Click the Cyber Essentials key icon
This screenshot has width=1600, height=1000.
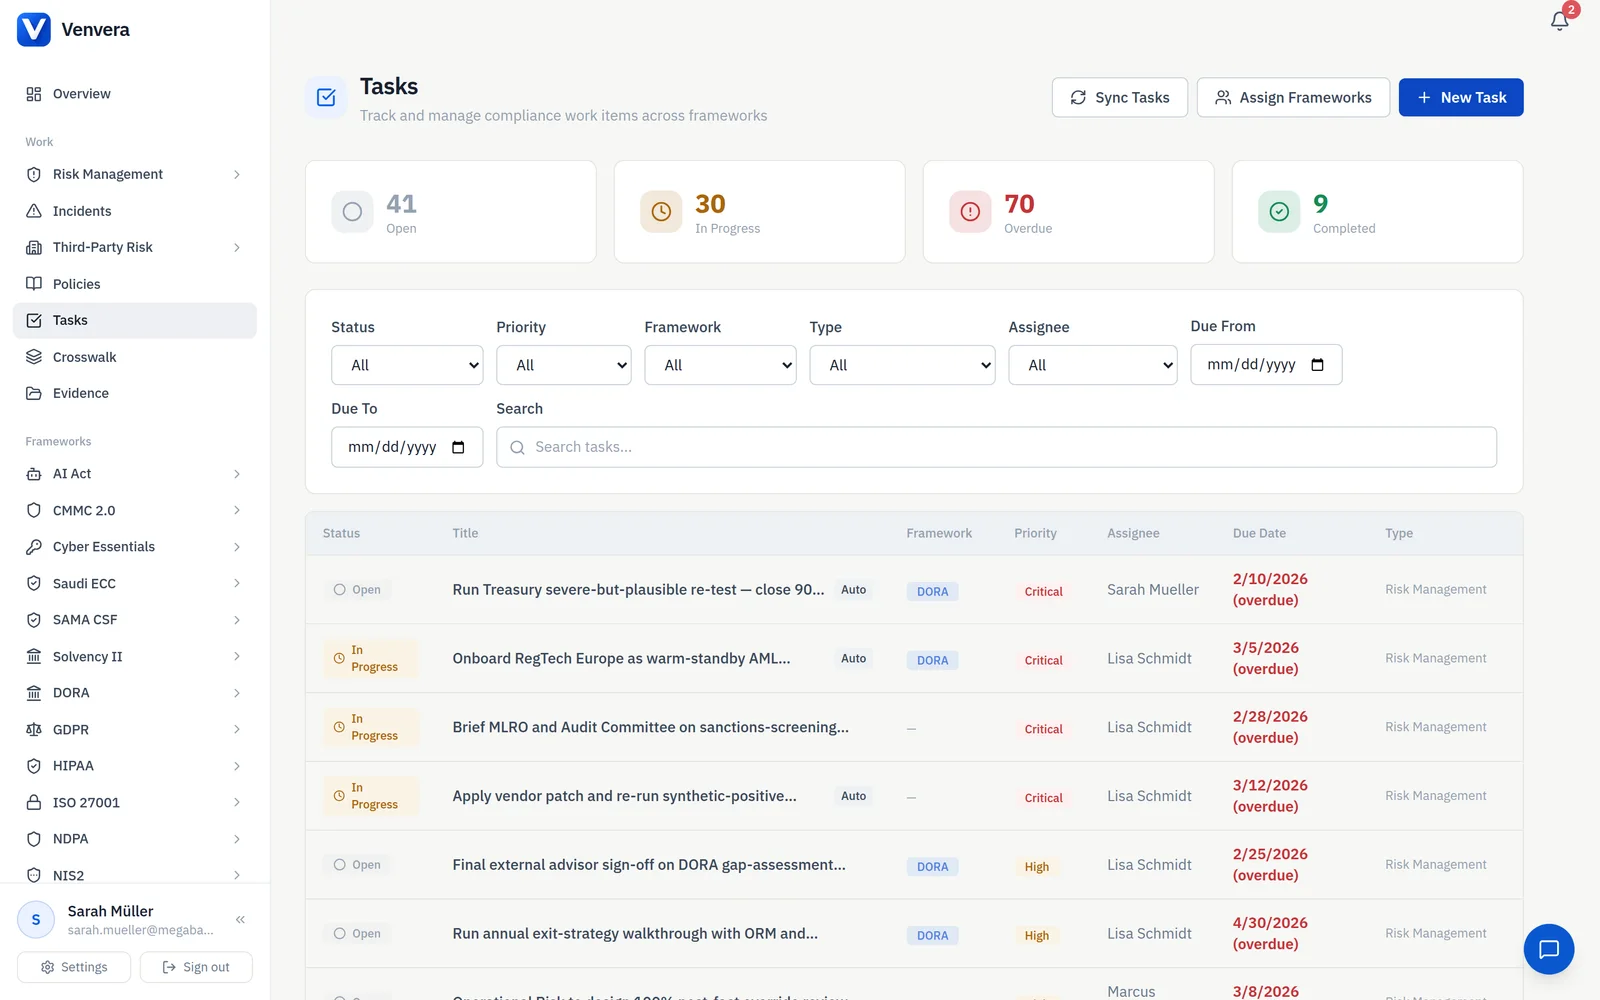coord(34,547)
